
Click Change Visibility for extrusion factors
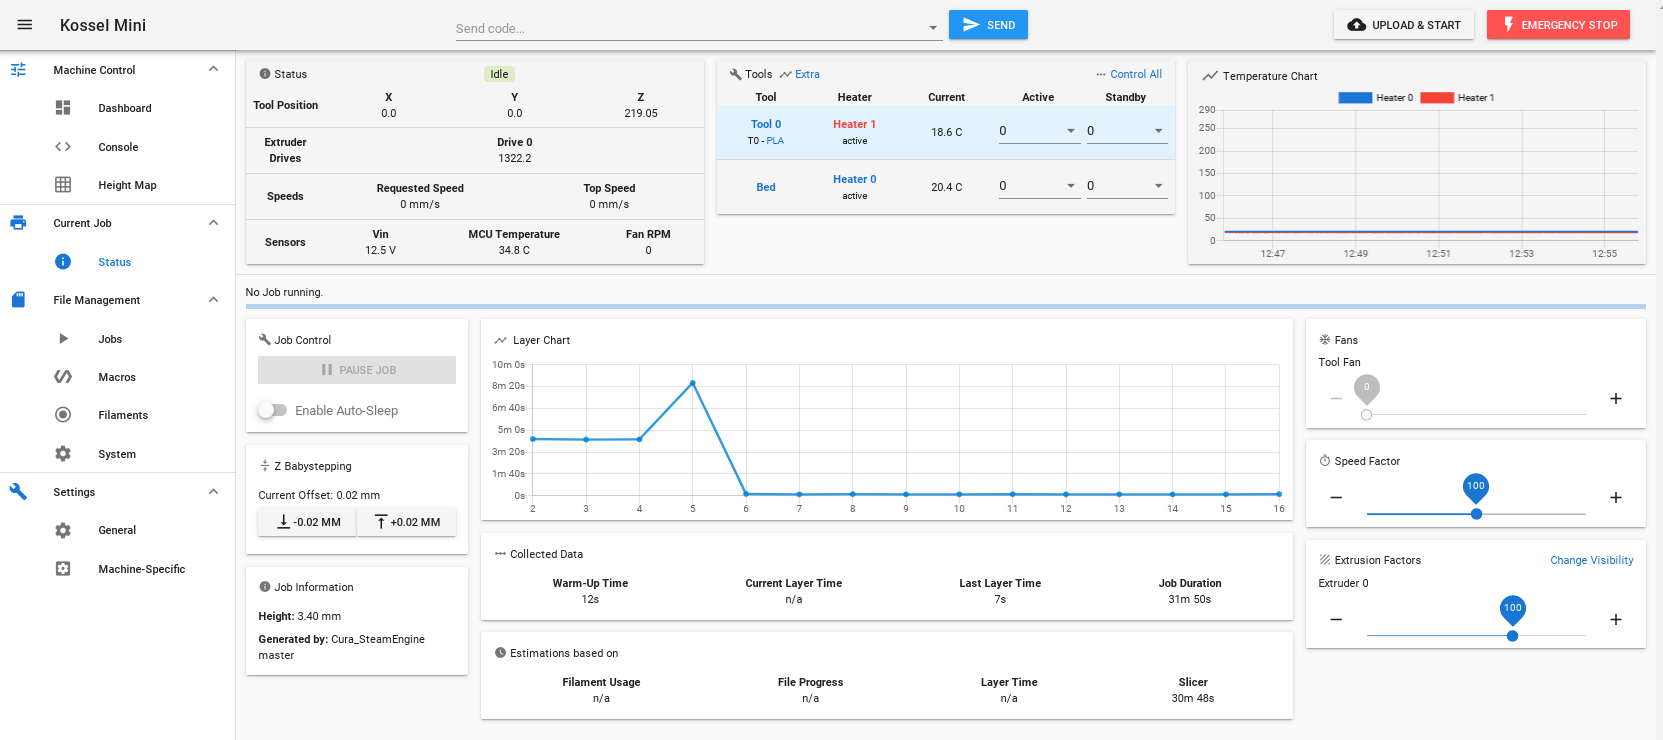pyautogui.click(x=1592, y=560)
